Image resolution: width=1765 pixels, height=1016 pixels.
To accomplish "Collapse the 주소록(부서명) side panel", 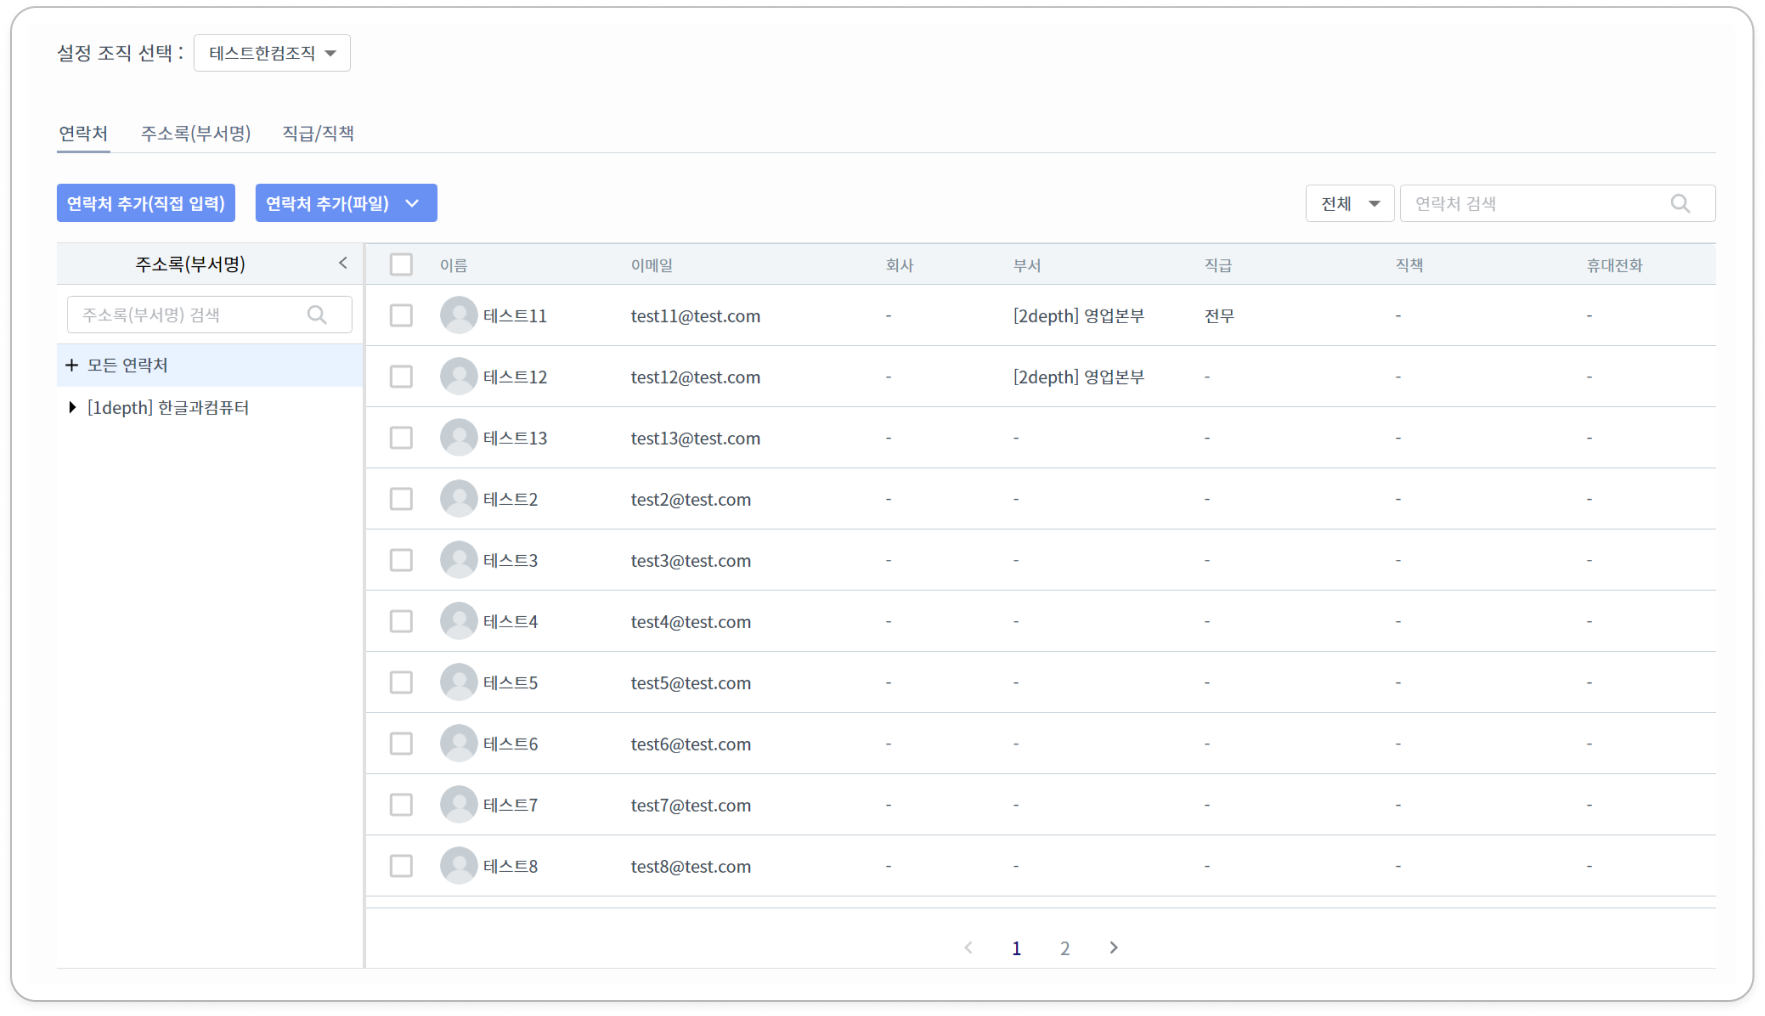I will pyautogui.click(x=343, y=263).
